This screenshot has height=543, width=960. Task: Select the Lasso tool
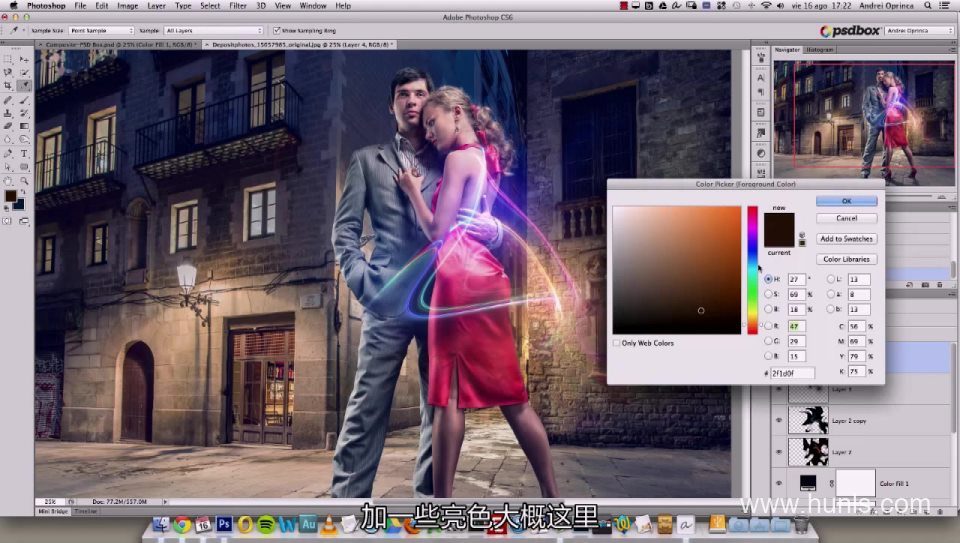[x=8, y=72]
